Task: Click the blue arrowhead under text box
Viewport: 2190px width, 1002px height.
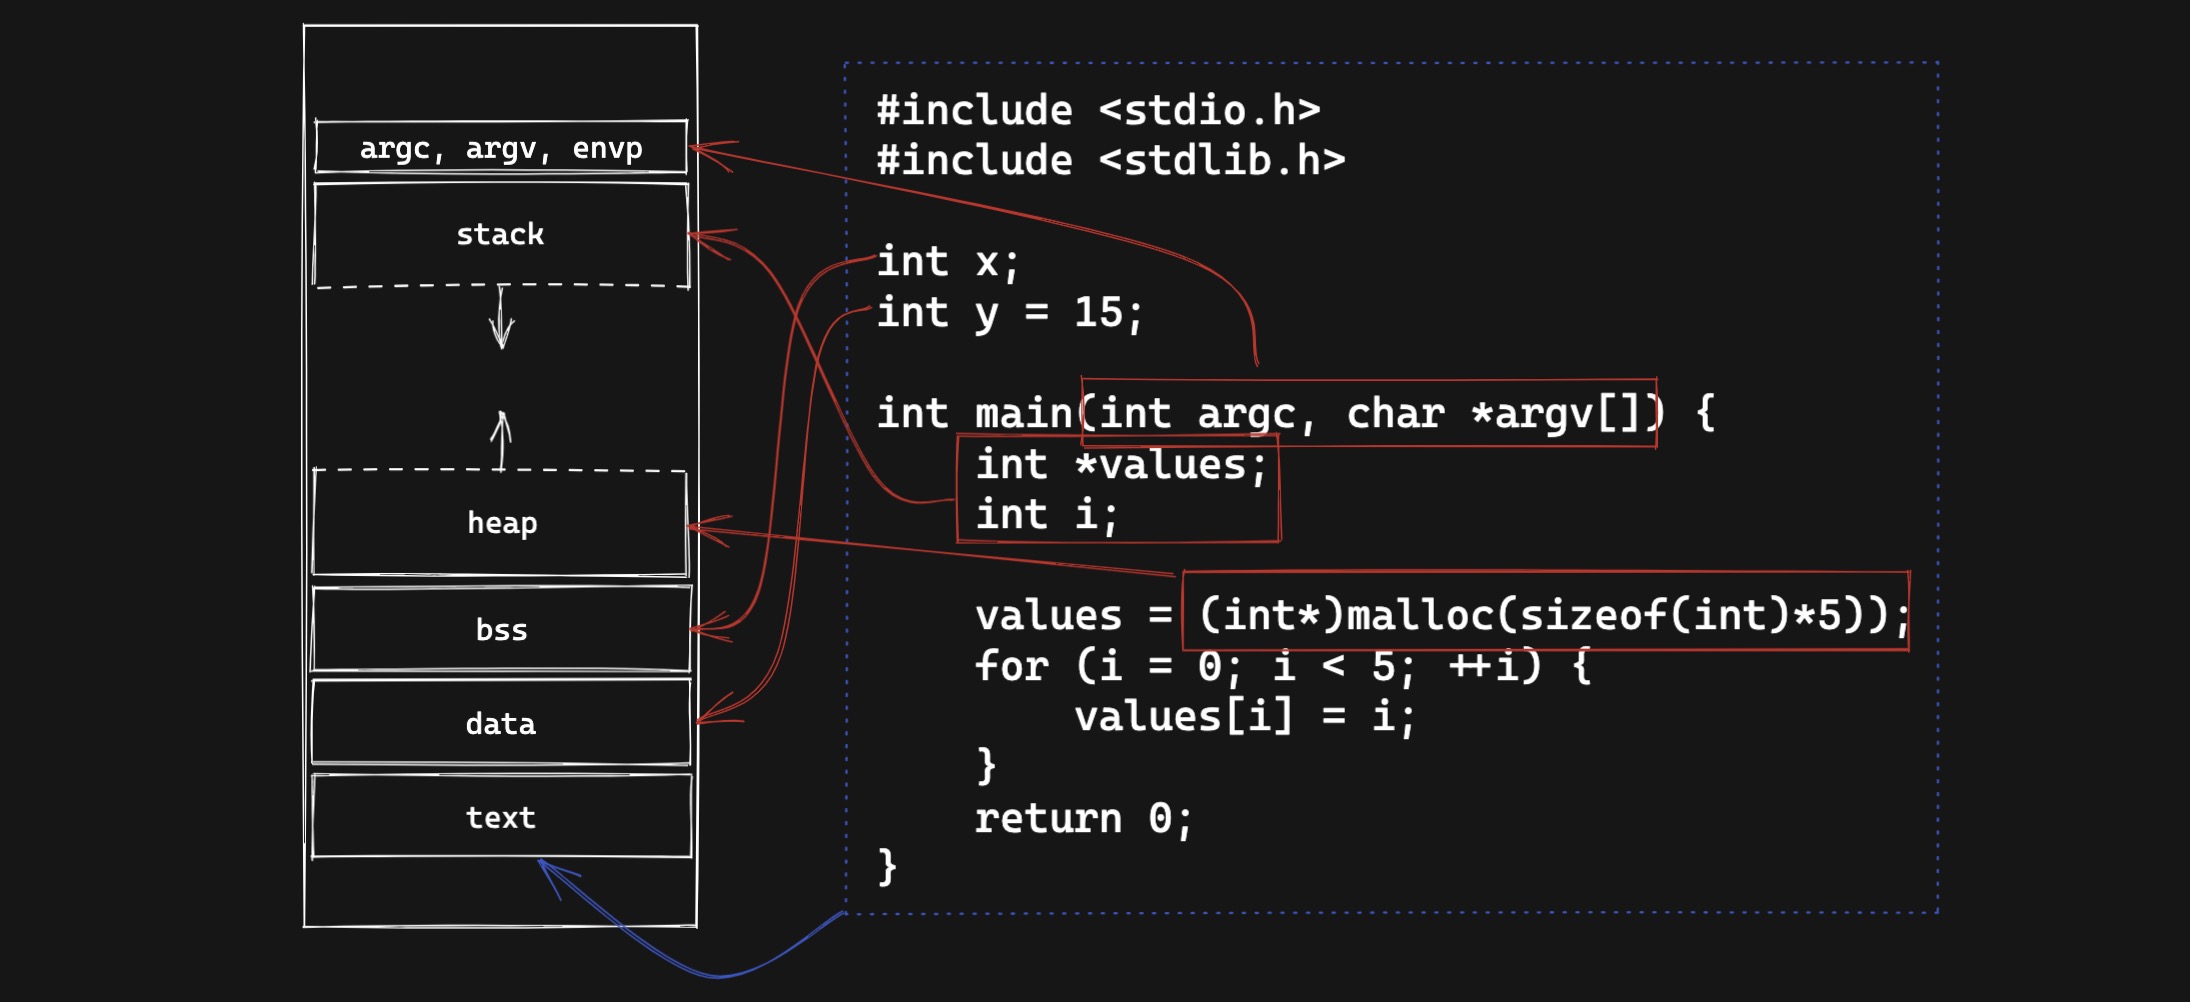Action: pyautogui.click(x=548, y=870)
